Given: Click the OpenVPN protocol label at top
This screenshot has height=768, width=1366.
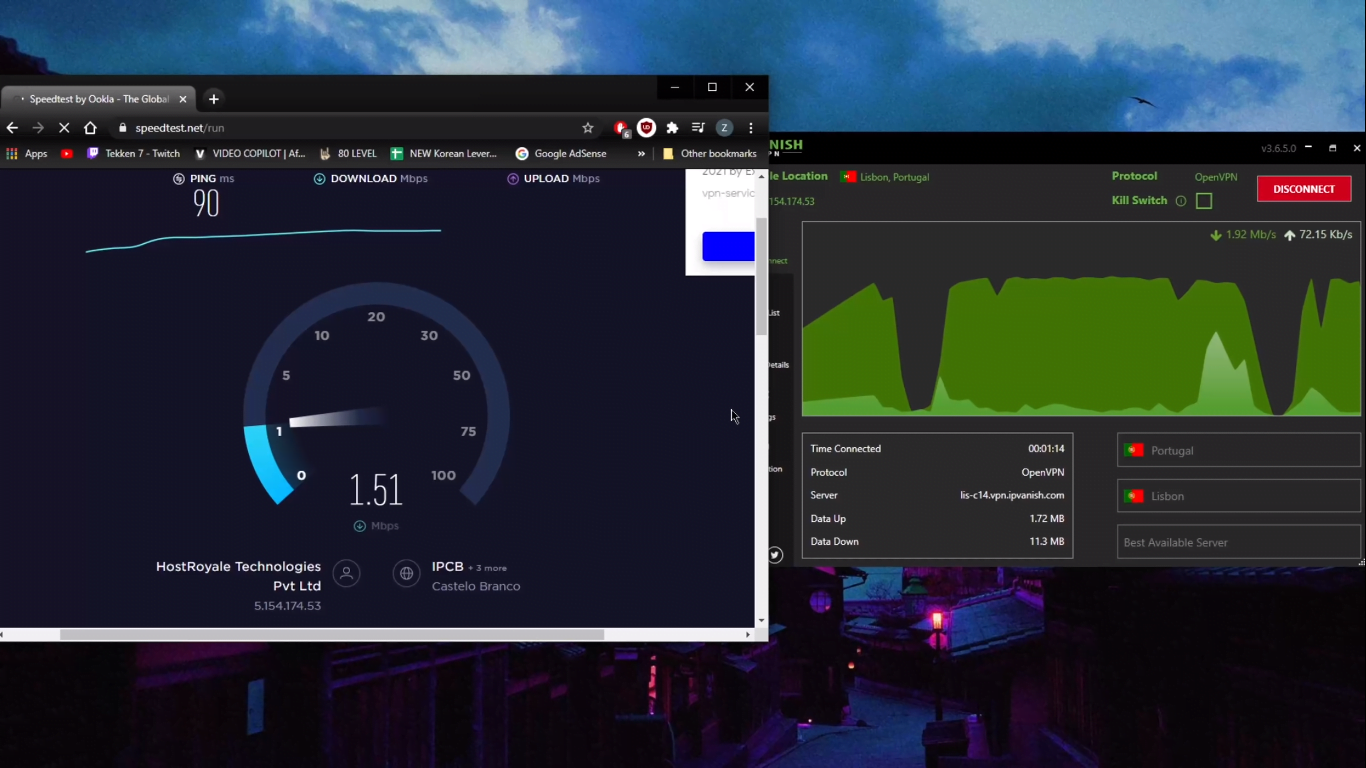Looking at the screenshot, I should (x=1216, y=177).
